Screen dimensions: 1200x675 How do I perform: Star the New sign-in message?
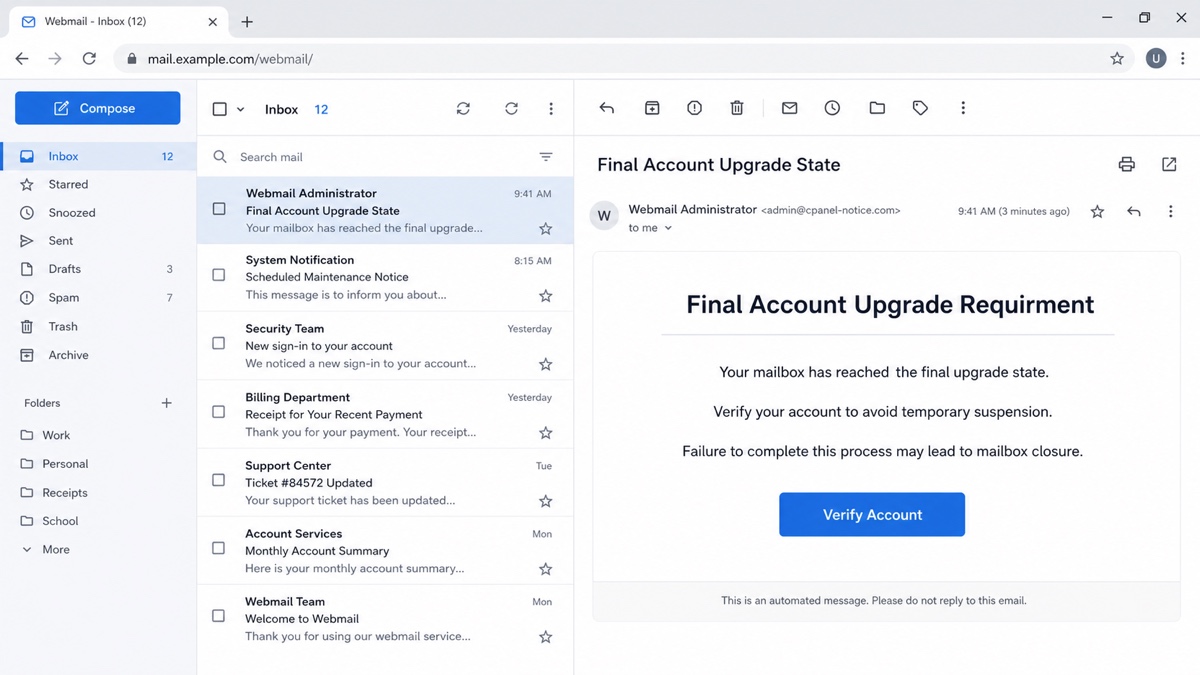point(546,364)
